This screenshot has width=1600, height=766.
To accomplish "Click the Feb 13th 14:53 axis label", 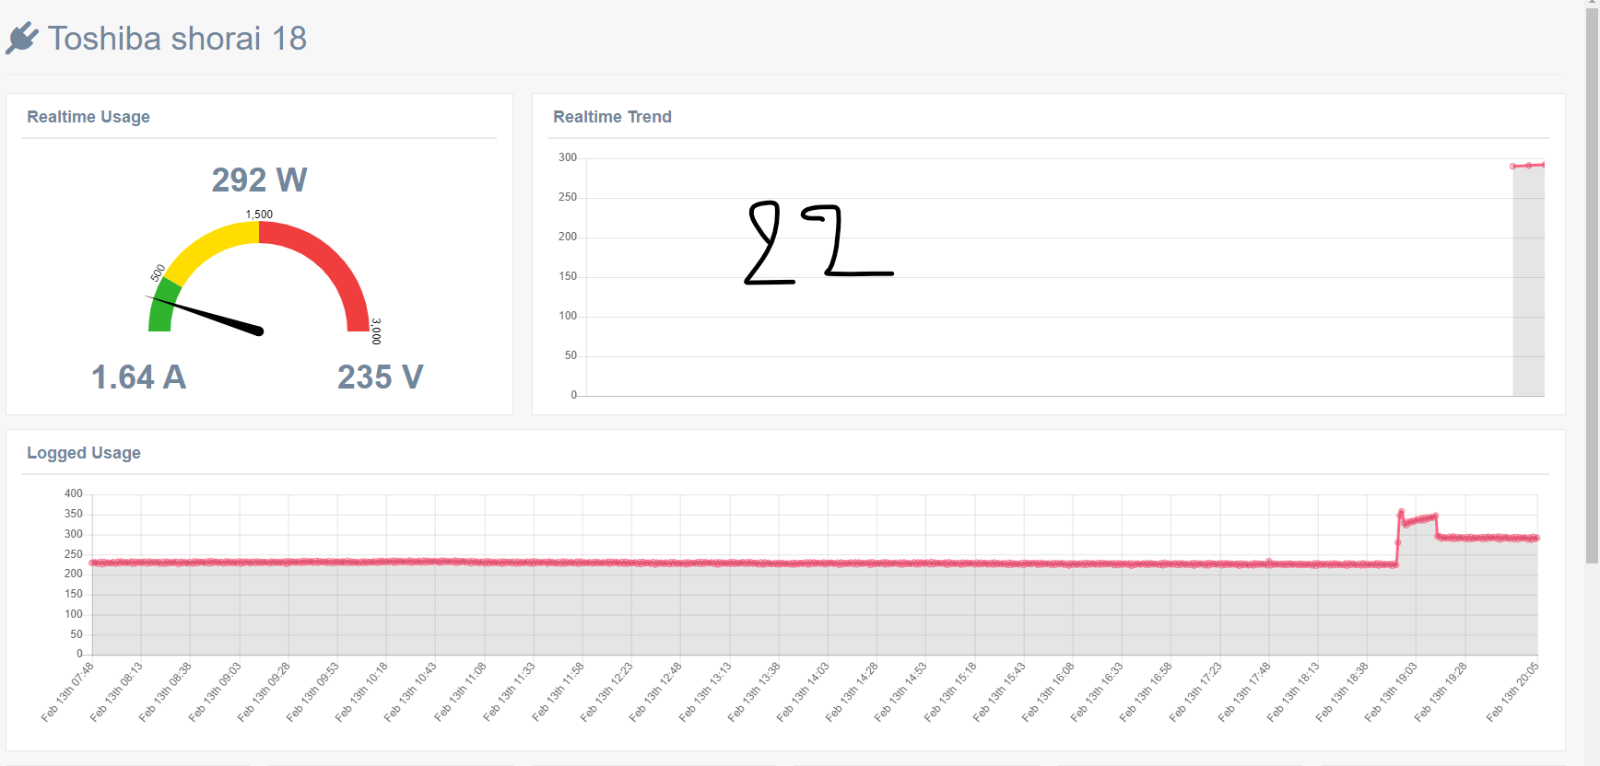I will pos(901,692).
